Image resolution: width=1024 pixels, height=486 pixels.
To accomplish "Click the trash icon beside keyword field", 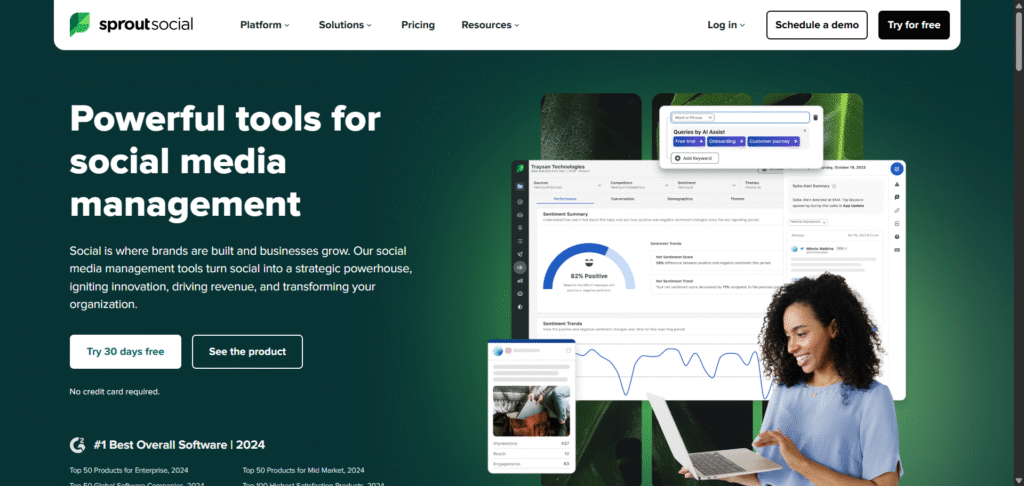I will coord(815,117).
